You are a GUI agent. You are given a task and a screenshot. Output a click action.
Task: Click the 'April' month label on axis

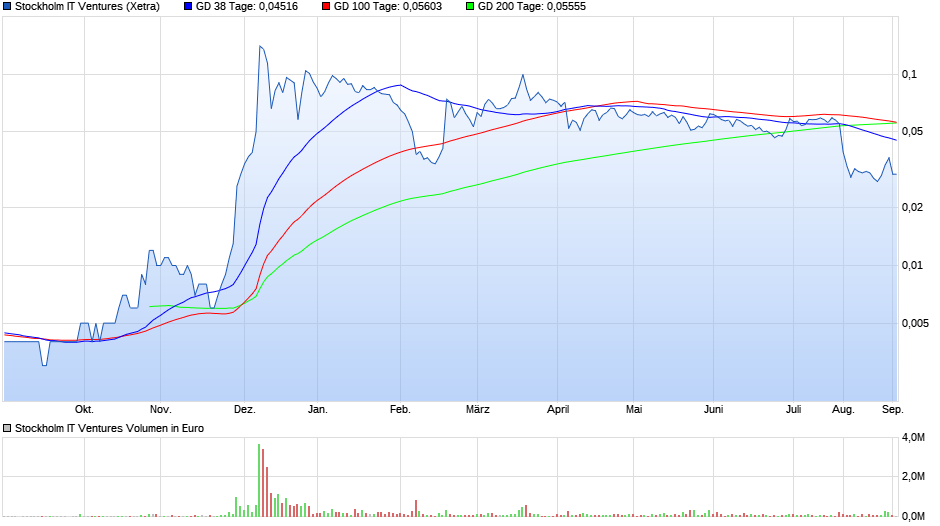click(558, 409)
